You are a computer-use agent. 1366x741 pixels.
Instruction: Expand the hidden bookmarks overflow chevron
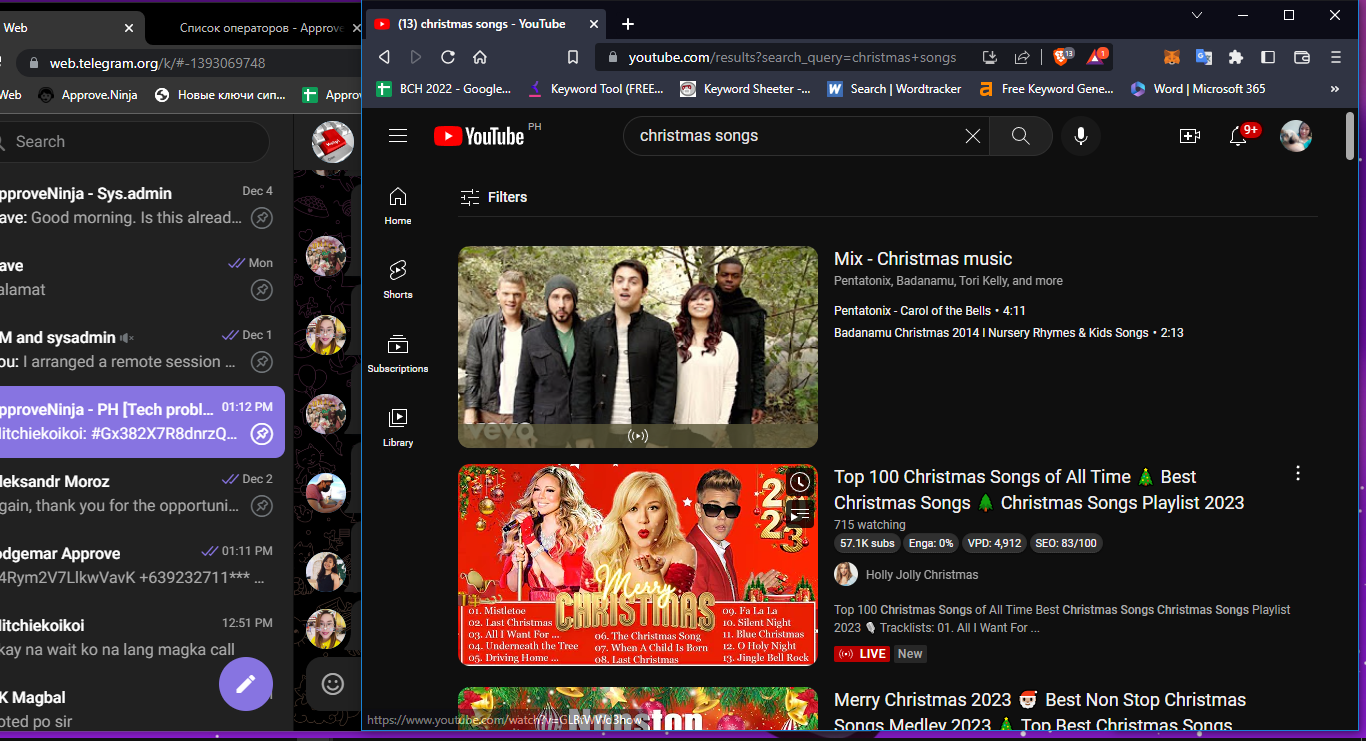[1335, 89]
